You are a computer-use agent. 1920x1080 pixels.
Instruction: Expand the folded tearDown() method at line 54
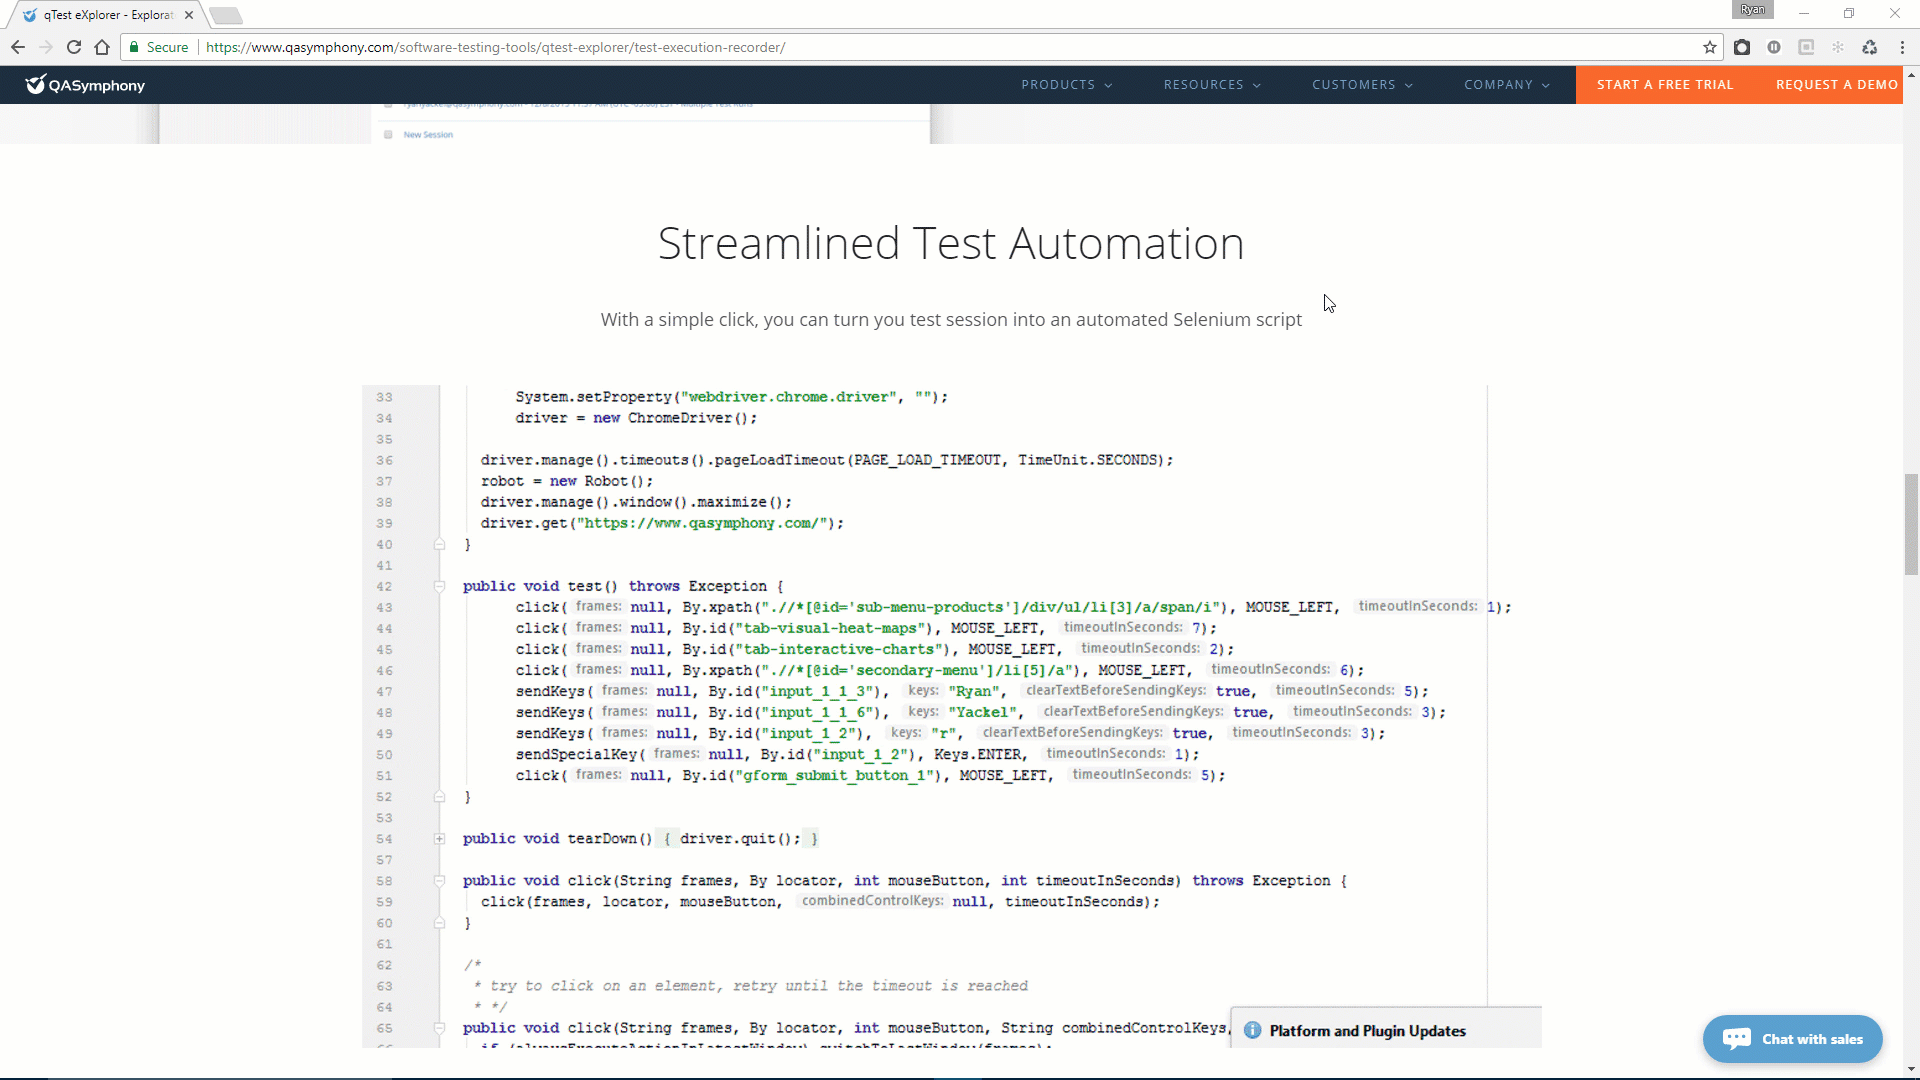(x=439, y=839)
